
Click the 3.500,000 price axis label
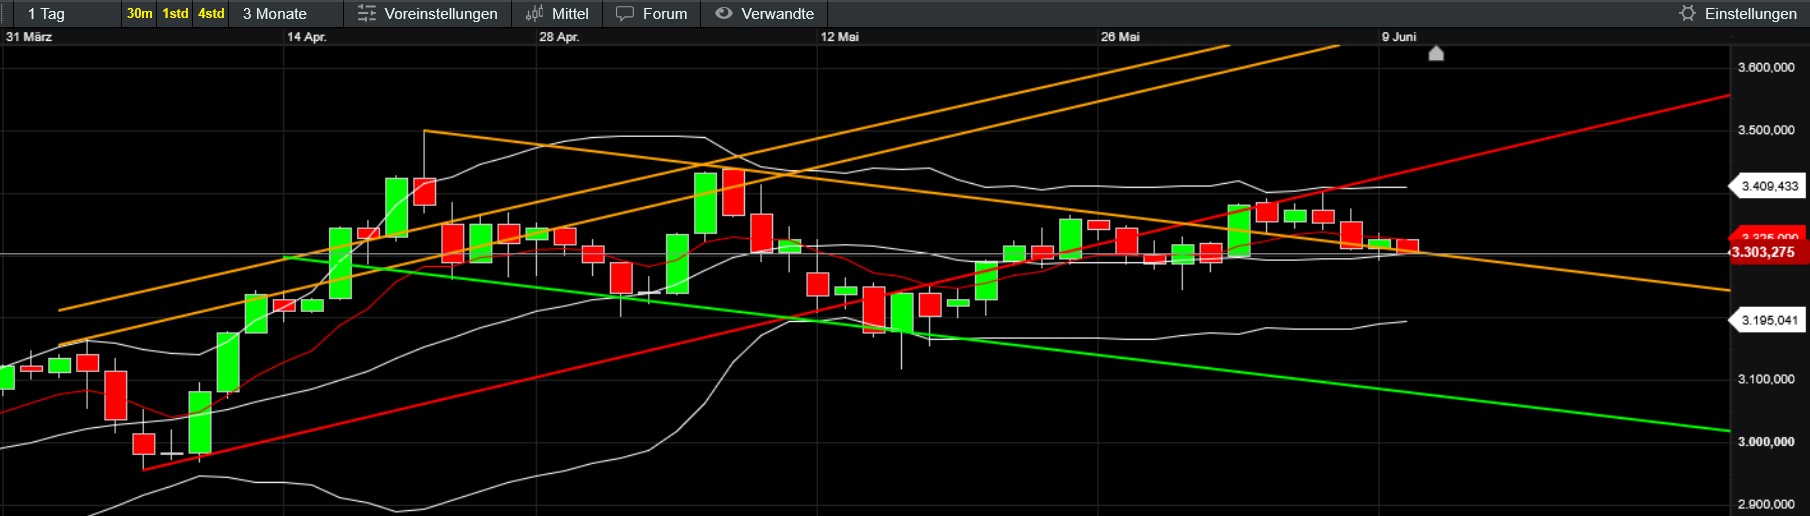pyautogui.click(x=1766, y=130)
